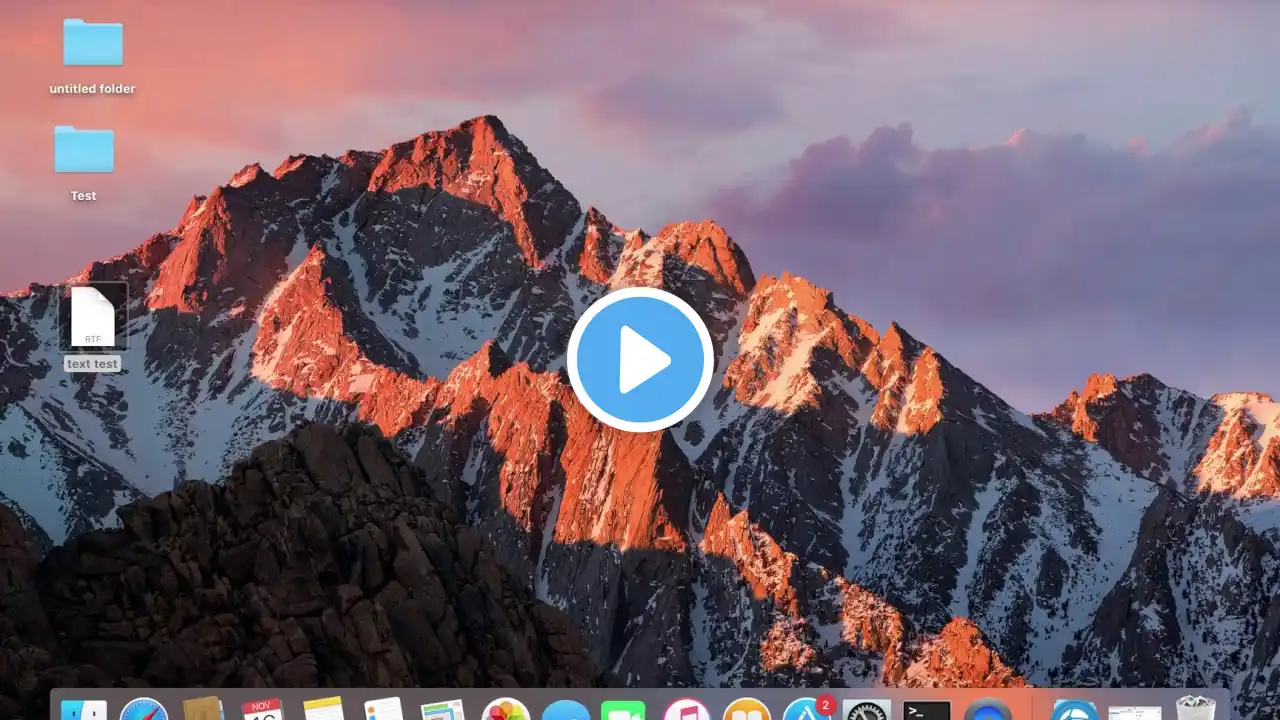The width and height of the screenshot is (1280, 720).
Task: Open iBooks from the Dock
Action: [747, 709]
